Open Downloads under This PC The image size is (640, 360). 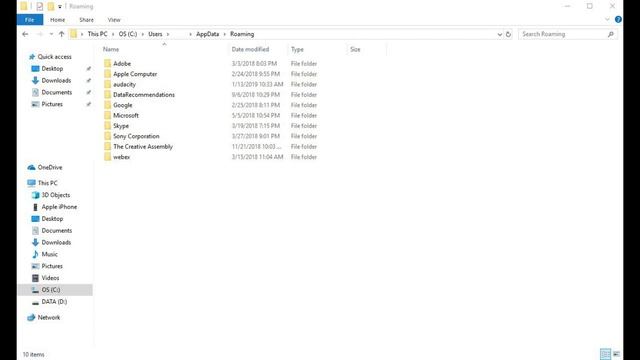(56, 242)
